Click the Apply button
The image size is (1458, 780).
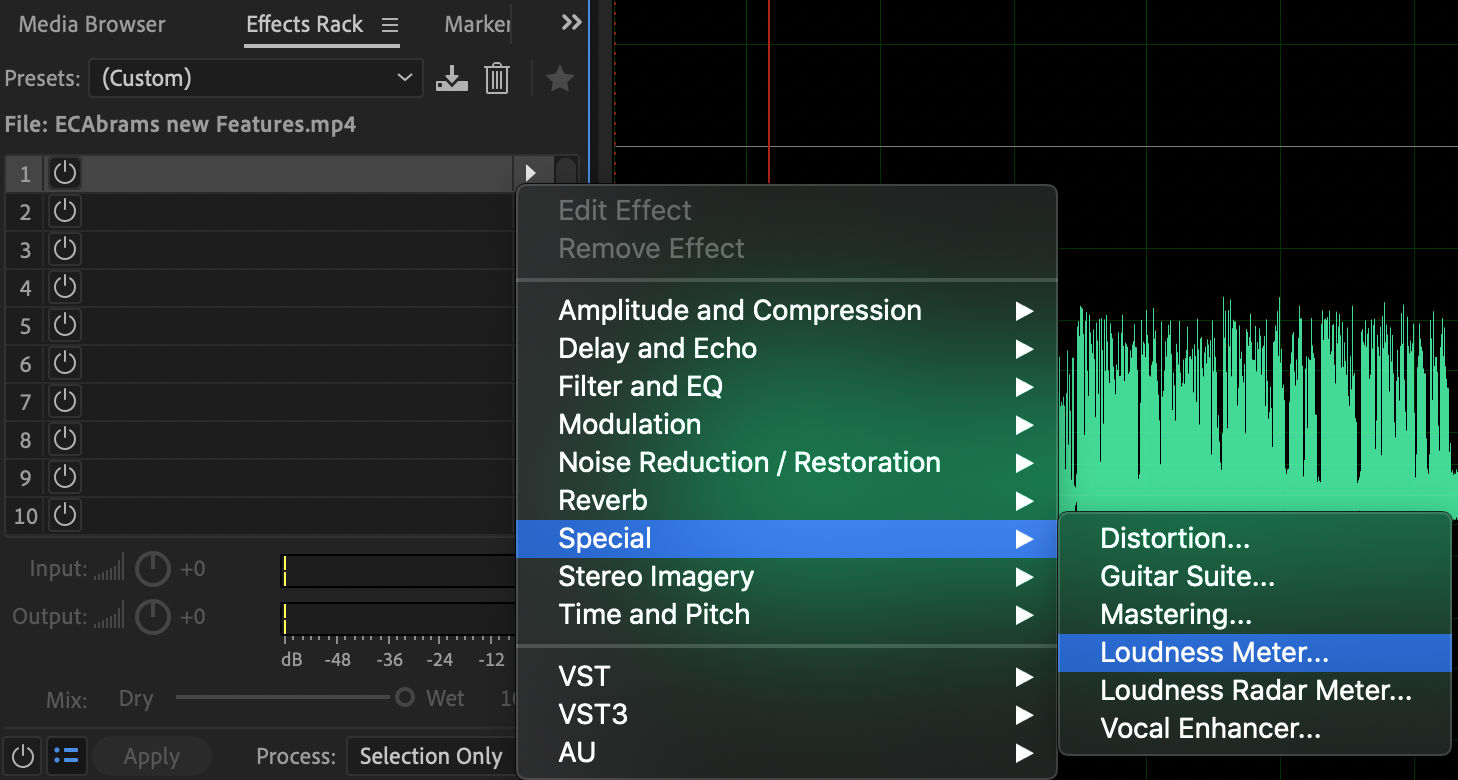[x=152, y=757]
